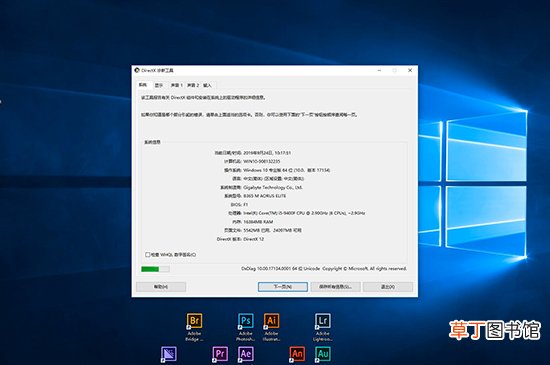
Task: Open the Adobe Photoshop desktop shortcut
Action: (246, 327)
